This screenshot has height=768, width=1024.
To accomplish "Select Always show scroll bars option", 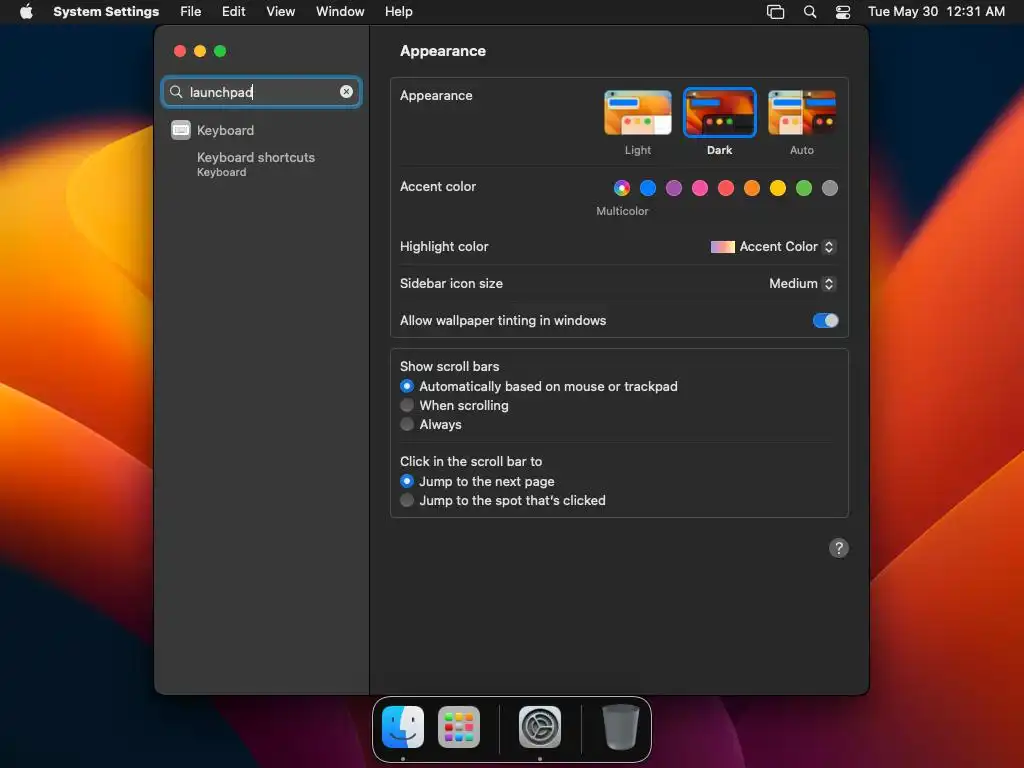I will [407, 424].
